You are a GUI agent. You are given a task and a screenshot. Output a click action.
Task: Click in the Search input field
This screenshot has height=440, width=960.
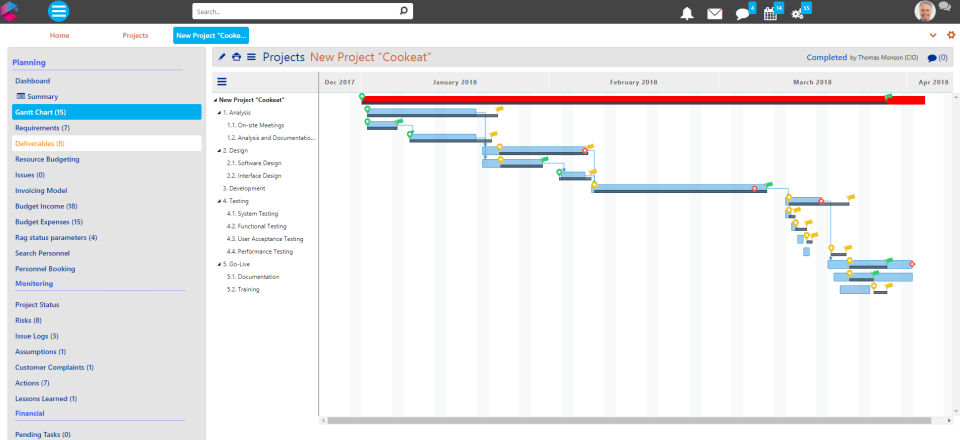pyautogui.click(x=295, y=12)
